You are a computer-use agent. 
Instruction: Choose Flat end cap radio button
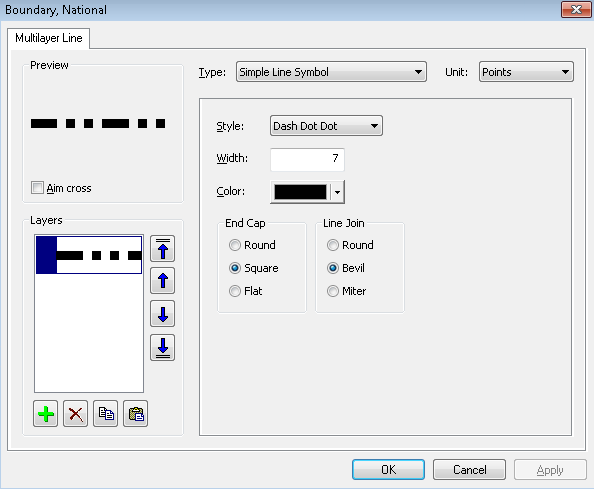pos(235,291)
